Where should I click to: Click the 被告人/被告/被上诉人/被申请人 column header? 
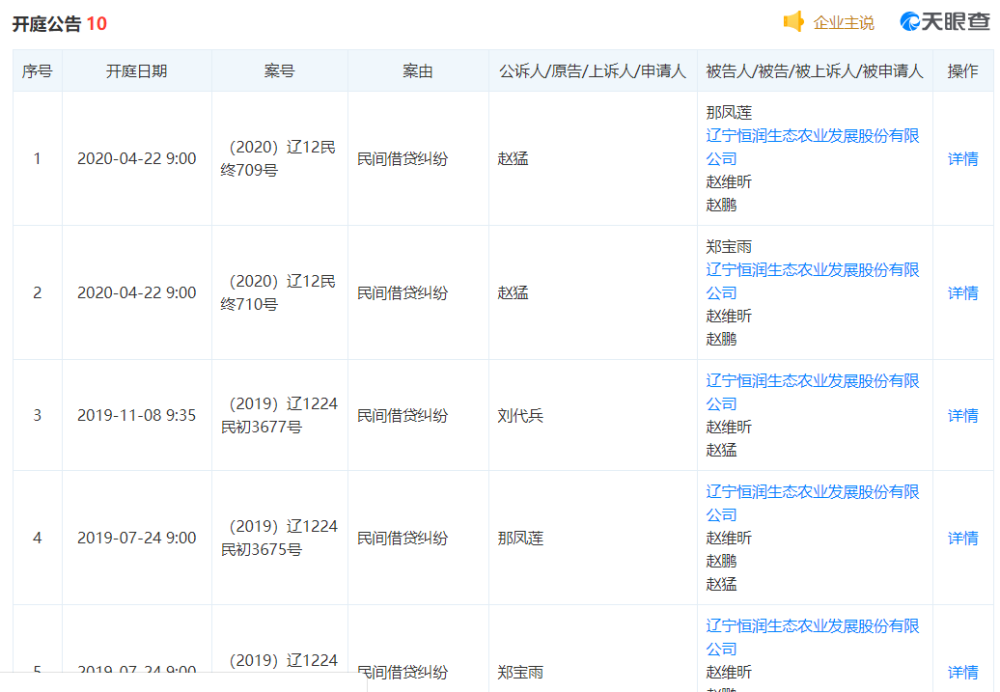pos(814,71)
